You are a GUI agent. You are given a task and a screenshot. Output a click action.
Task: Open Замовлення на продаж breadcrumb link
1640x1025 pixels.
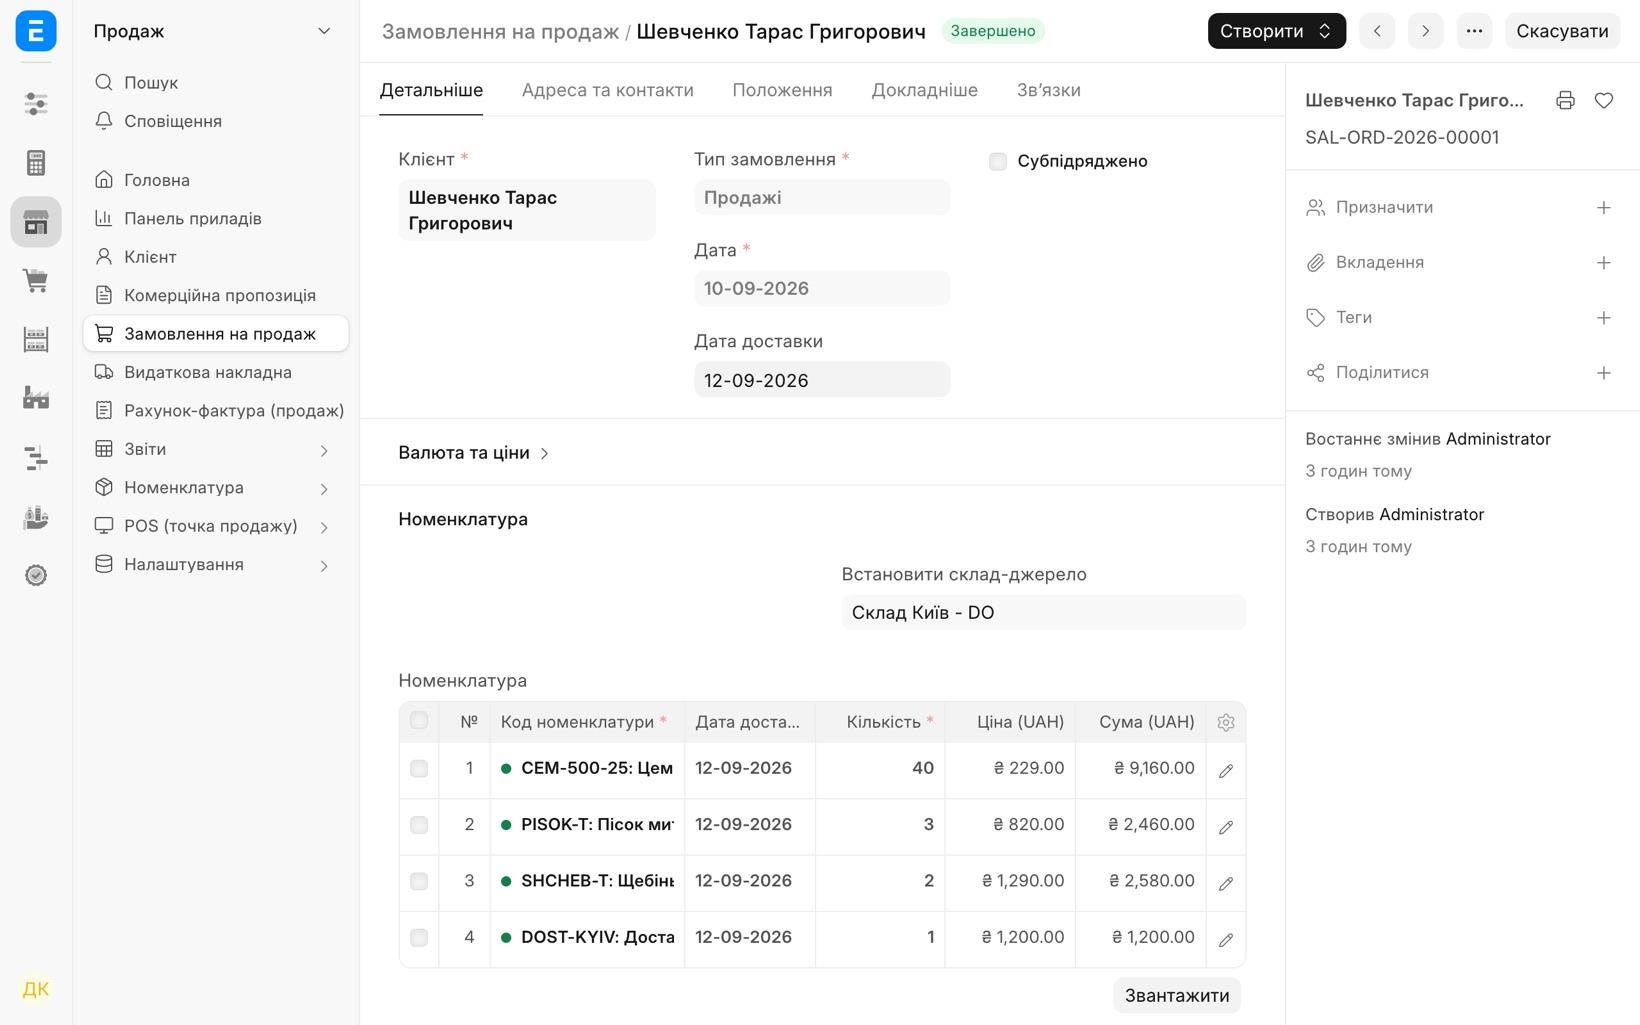[500, 31]
